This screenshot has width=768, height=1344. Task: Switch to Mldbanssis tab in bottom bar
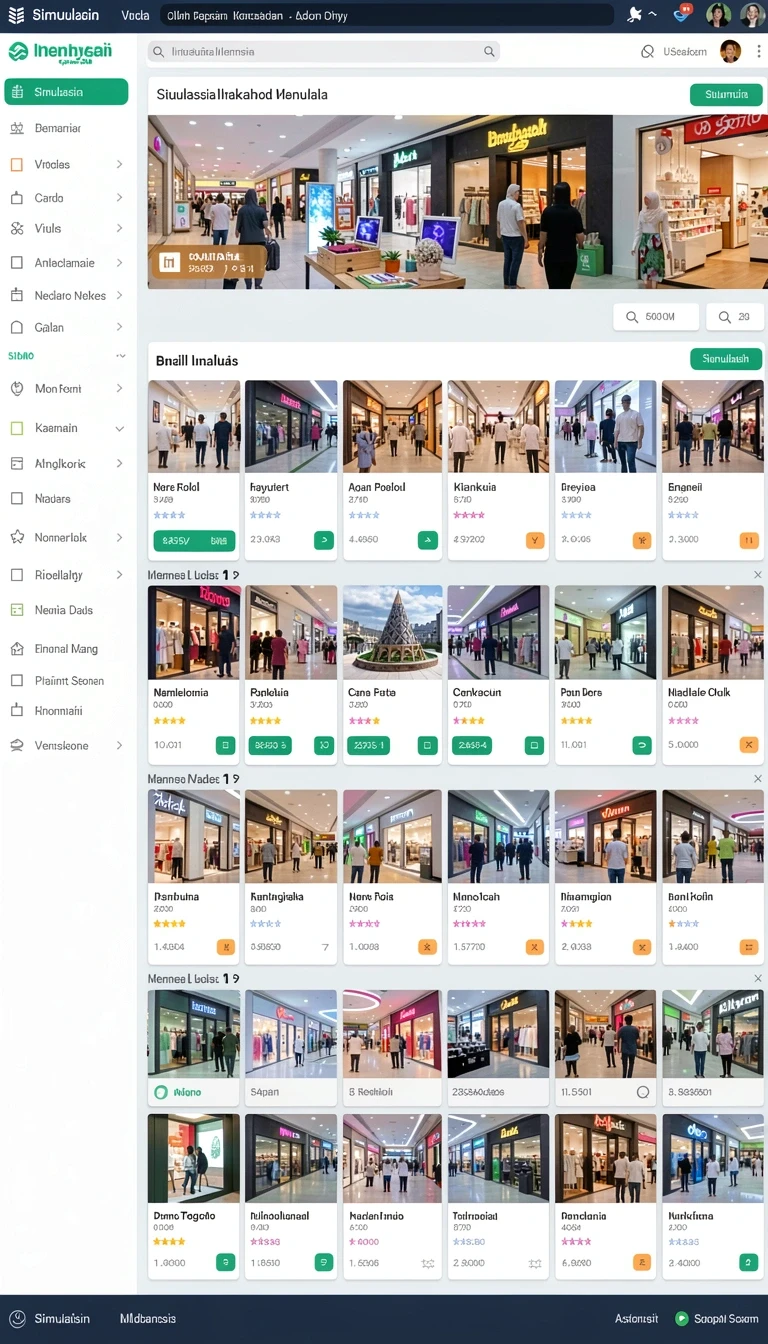(x=148, y=1318)
